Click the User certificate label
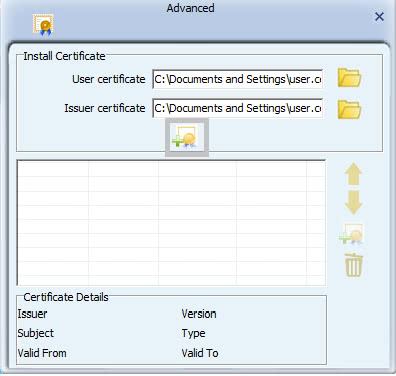The width and height of the screenshot is (396, 376). (x=109, y=79)
